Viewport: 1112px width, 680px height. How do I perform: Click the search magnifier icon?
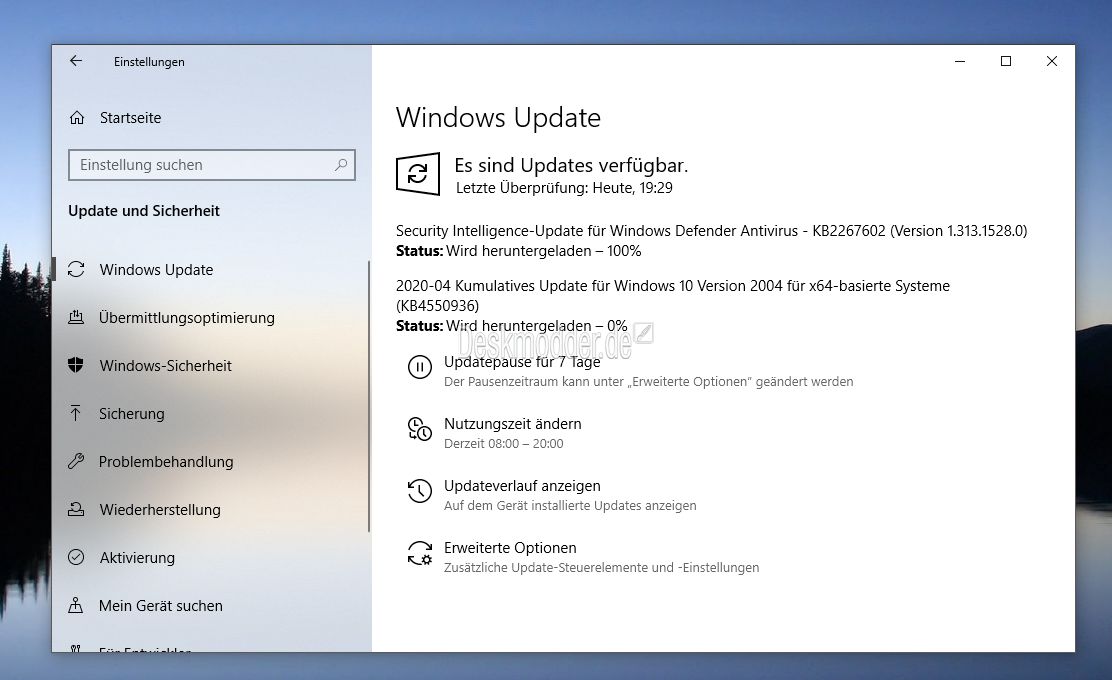341,165
